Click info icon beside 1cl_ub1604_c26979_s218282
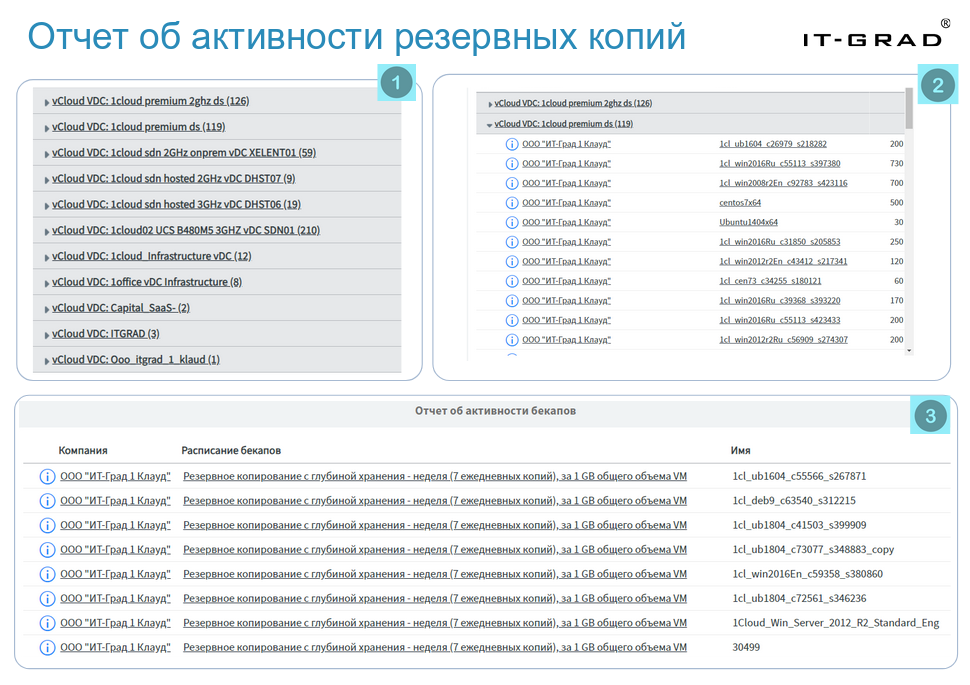This screenshot has width=970, height=685. [512, 144]
